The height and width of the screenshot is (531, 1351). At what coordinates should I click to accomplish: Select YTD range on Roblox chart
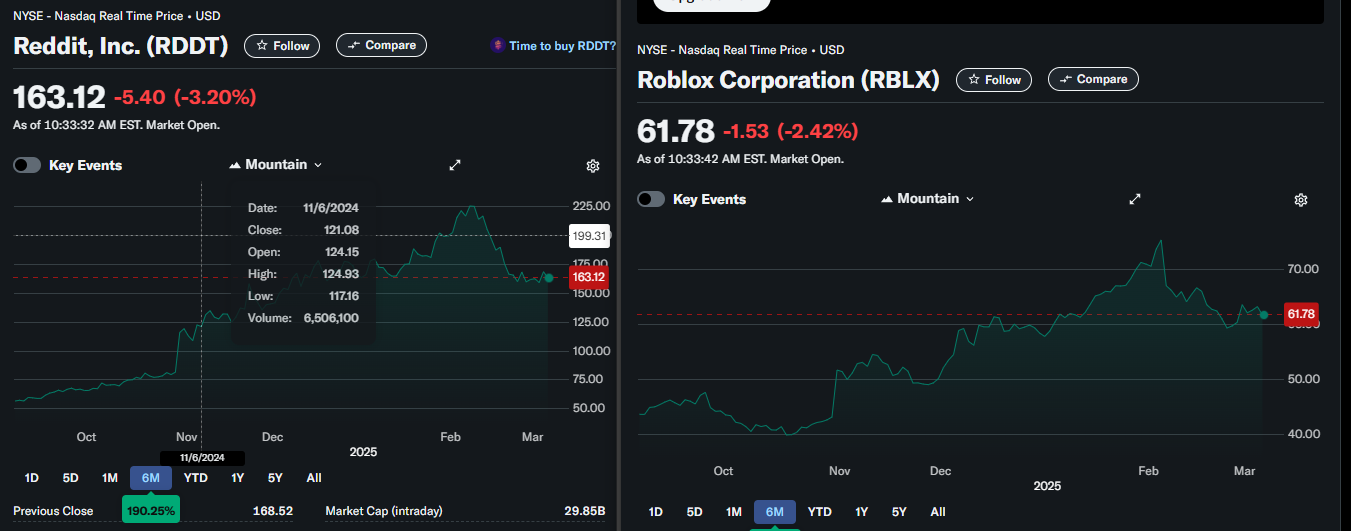point(820,511)
